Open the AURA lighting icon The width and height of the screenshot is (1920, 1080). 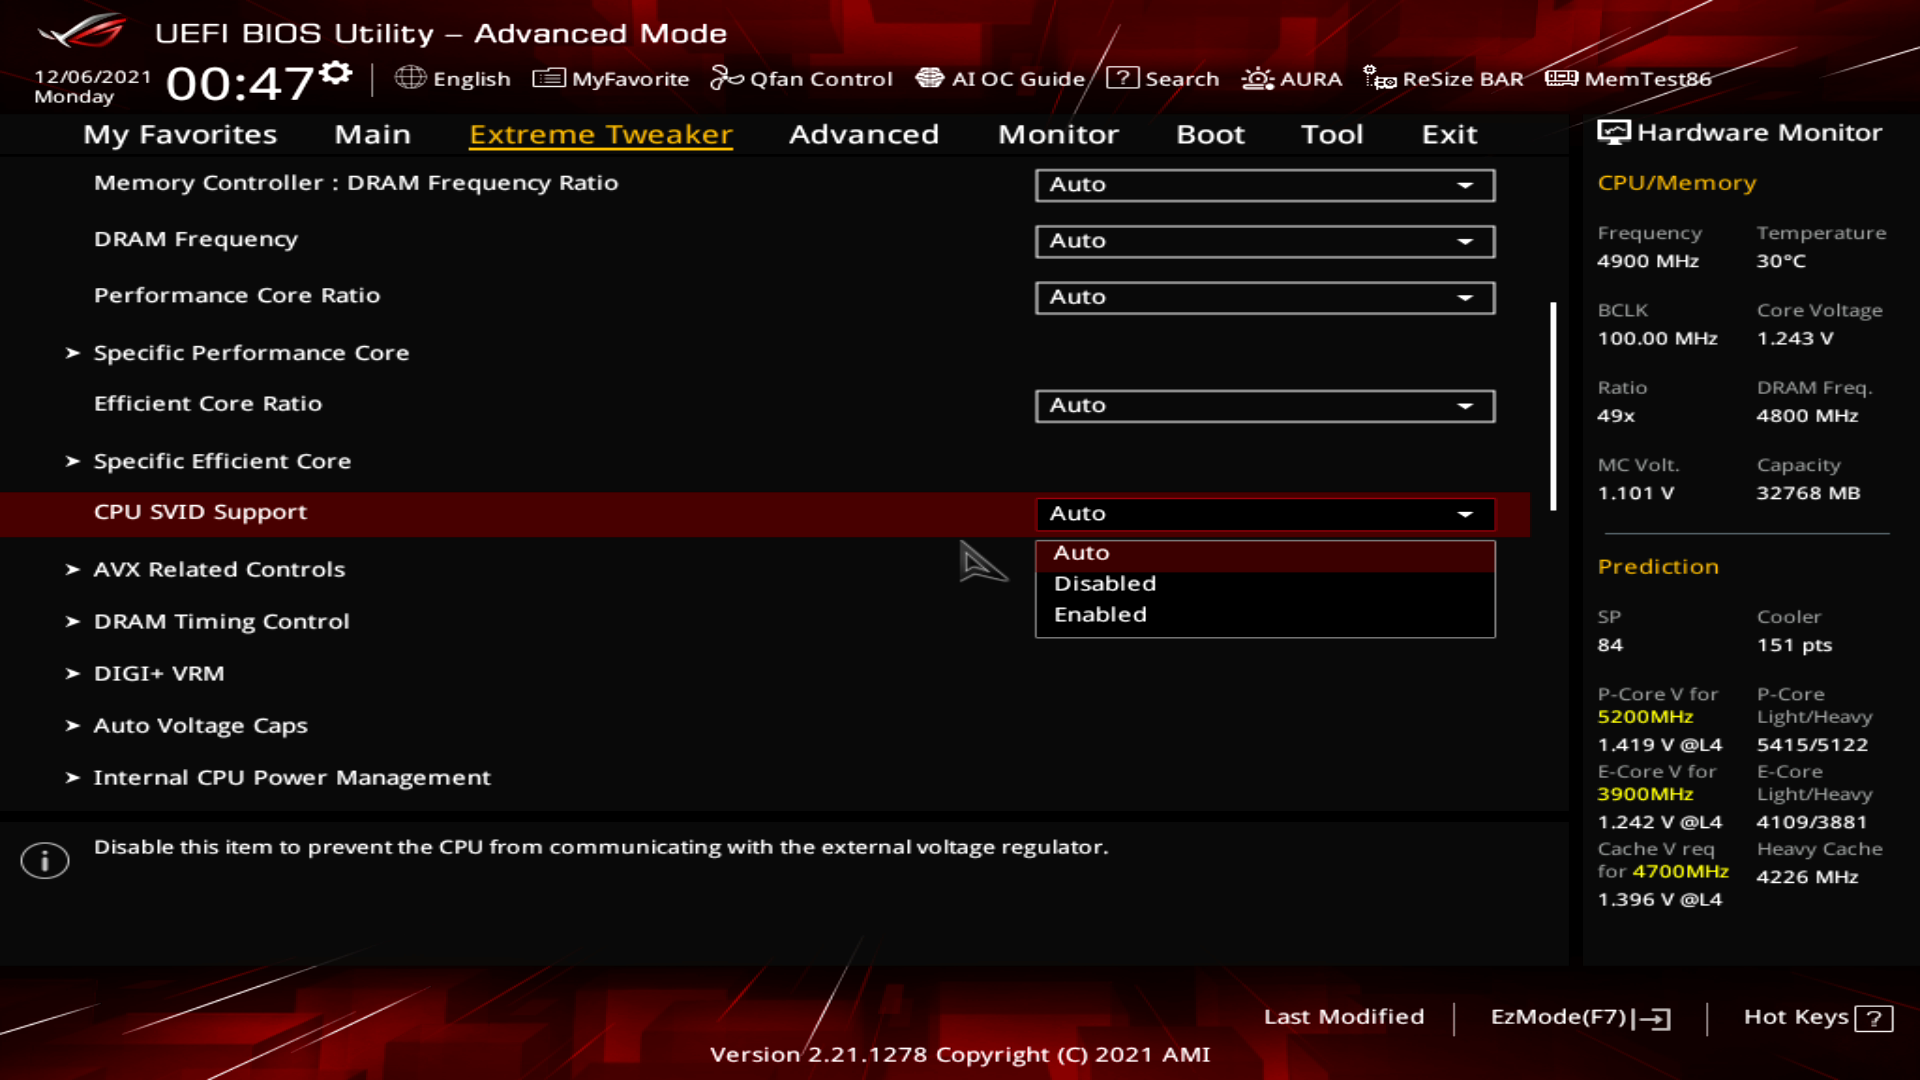(1257, 78)
